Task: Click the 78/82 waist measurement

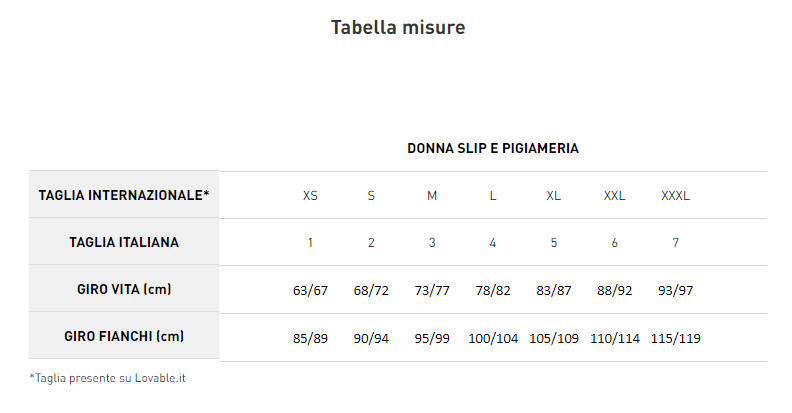Action: coord(493,291)
